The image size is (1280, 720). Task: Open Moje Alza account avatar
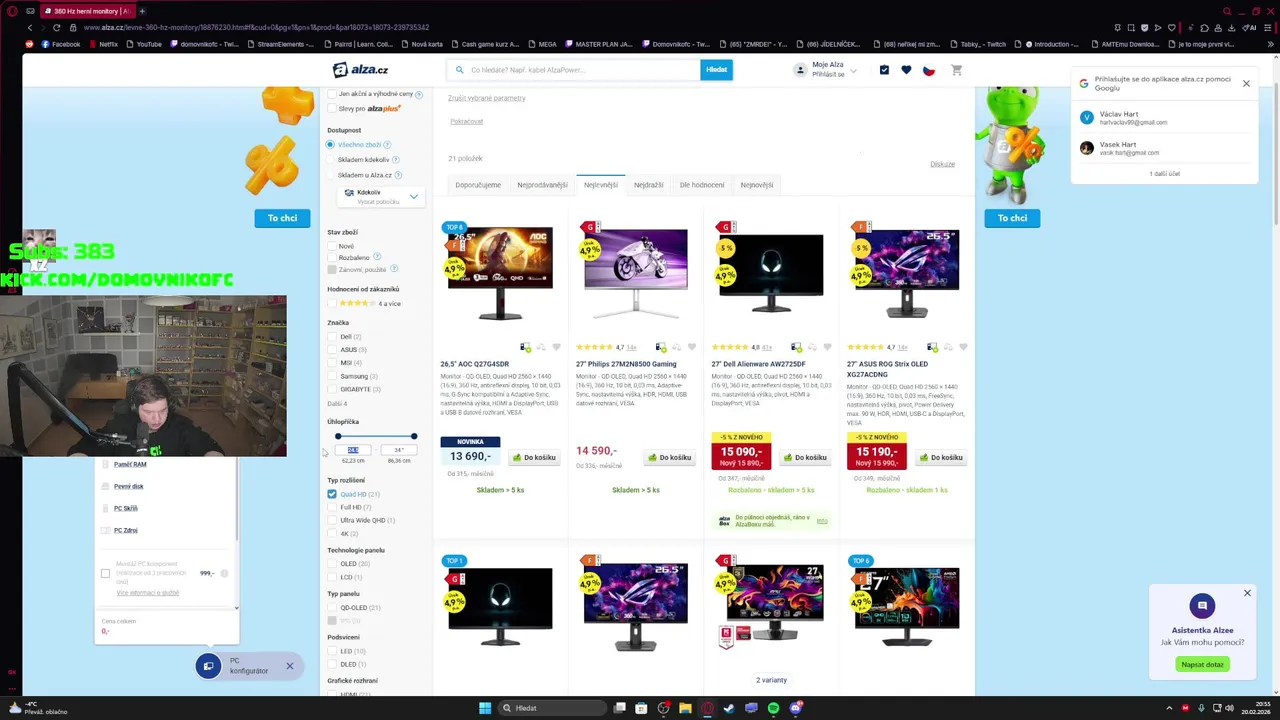800,70
